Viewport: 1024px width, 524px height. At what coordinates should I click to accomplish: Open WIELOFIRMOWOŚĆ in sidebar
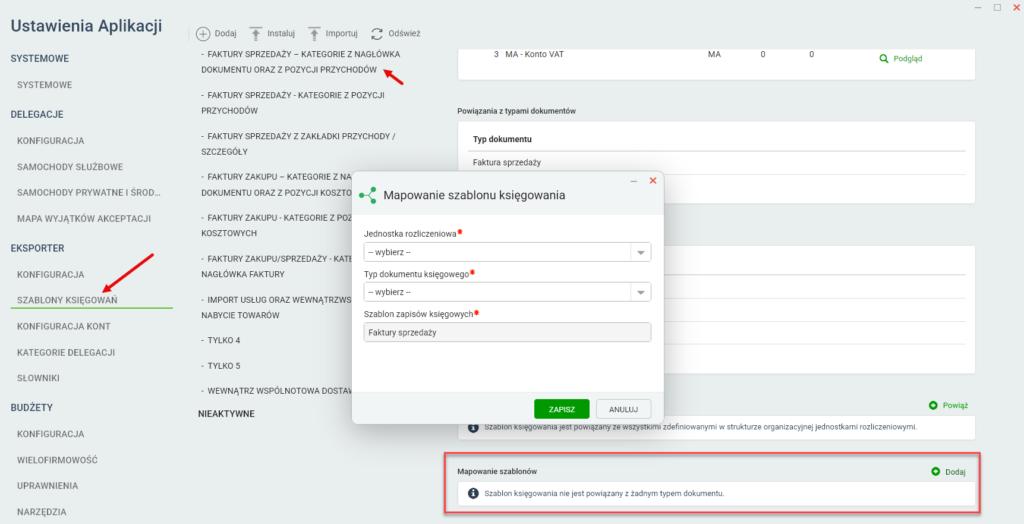click(x=57, y=460)
